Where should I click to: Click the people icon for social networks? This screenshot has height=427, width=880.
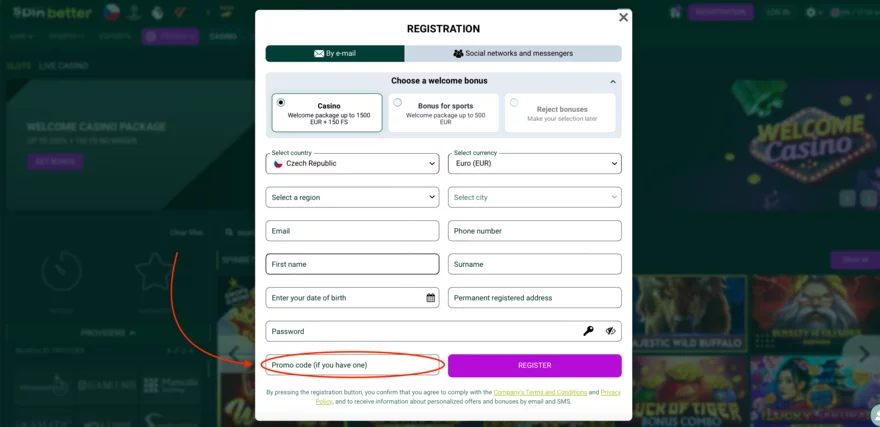pyautogui.click(x=458, y=54)
